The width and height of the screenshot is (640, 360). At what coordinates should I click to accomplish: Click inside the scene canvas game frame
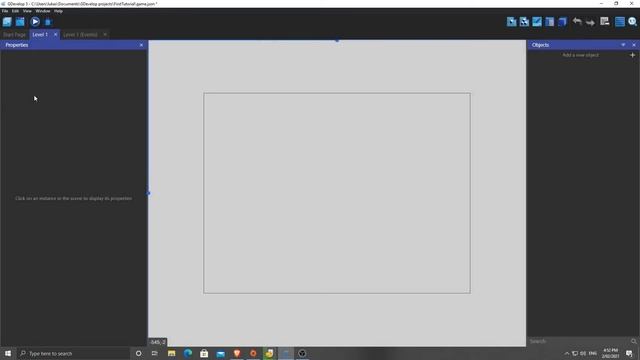pos(337,193)
